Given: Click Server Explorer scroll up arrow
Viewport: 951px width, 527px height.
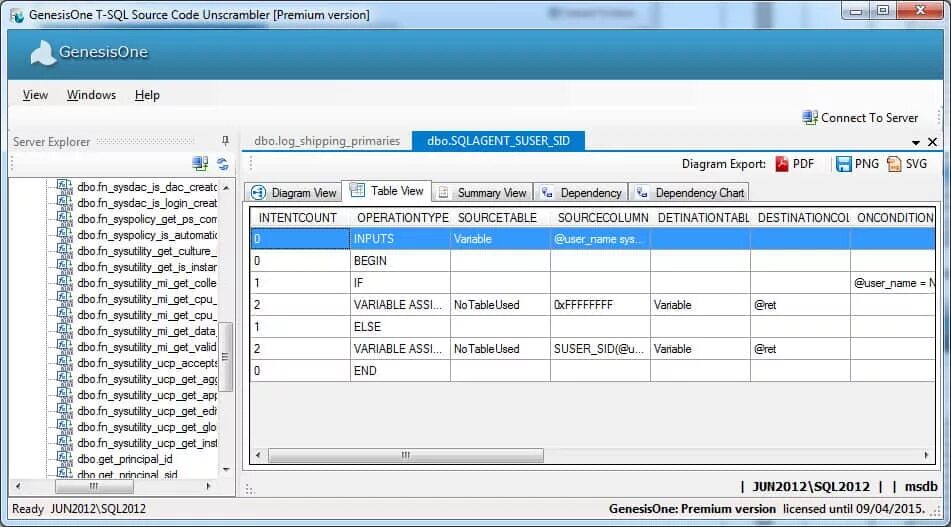Looking at the screenshot, I should pyautogui.click(x=226, y=187).
